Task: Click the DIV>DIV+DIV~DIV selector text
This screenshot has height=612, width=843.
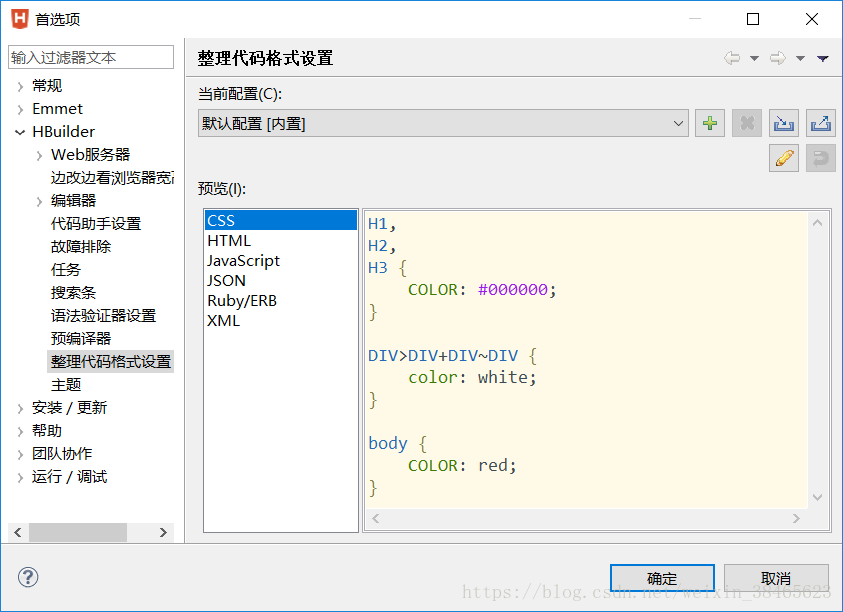Action: (443, 355)
